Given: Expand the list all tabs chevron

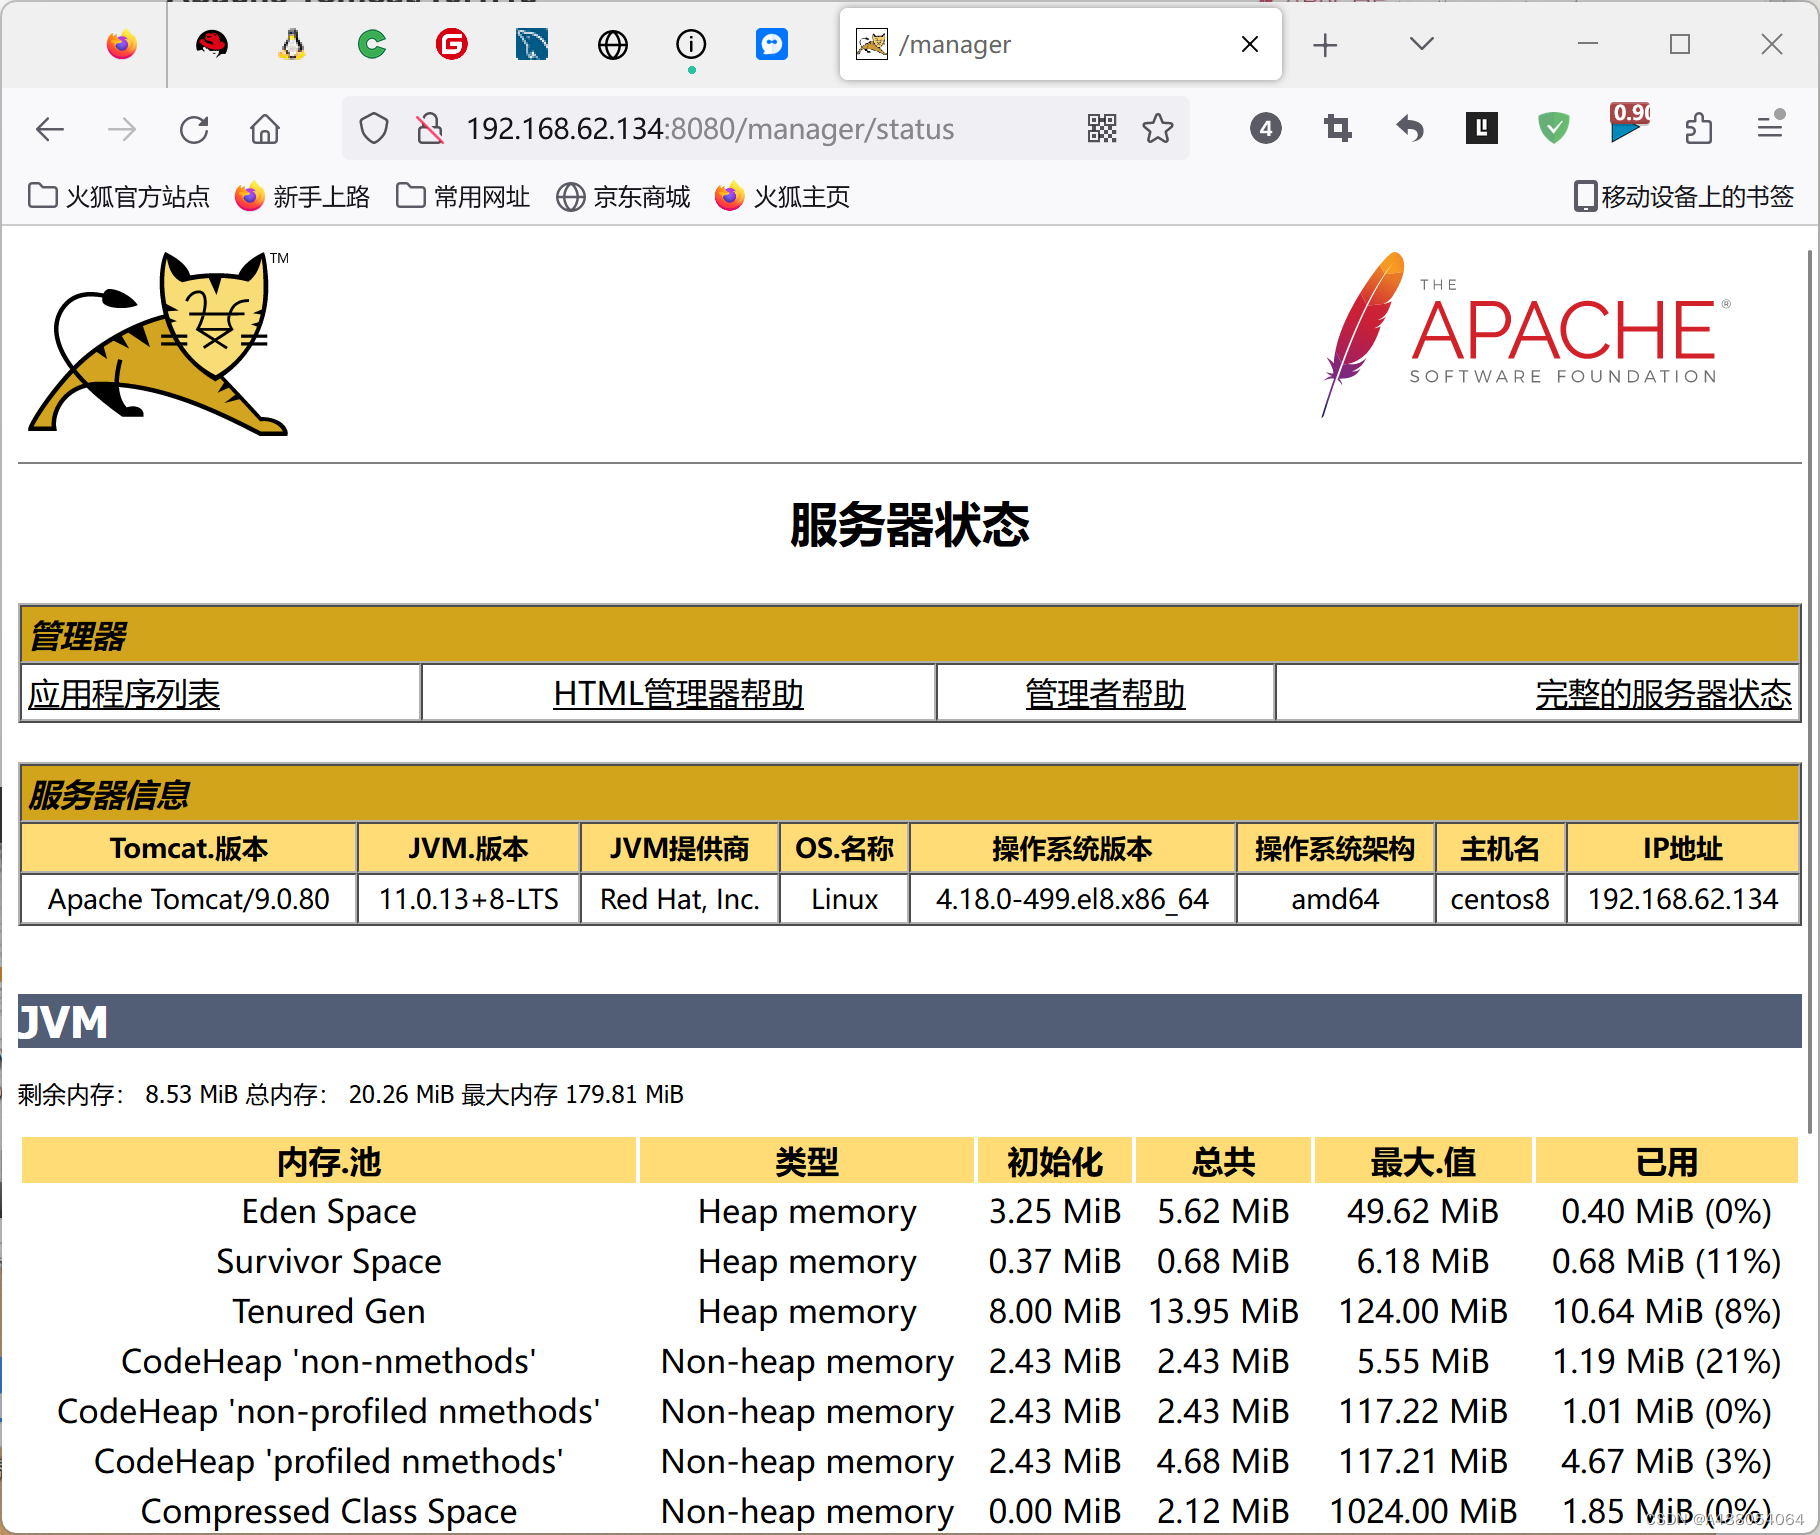Looking at the screenshot, I should pos(1421,44).
